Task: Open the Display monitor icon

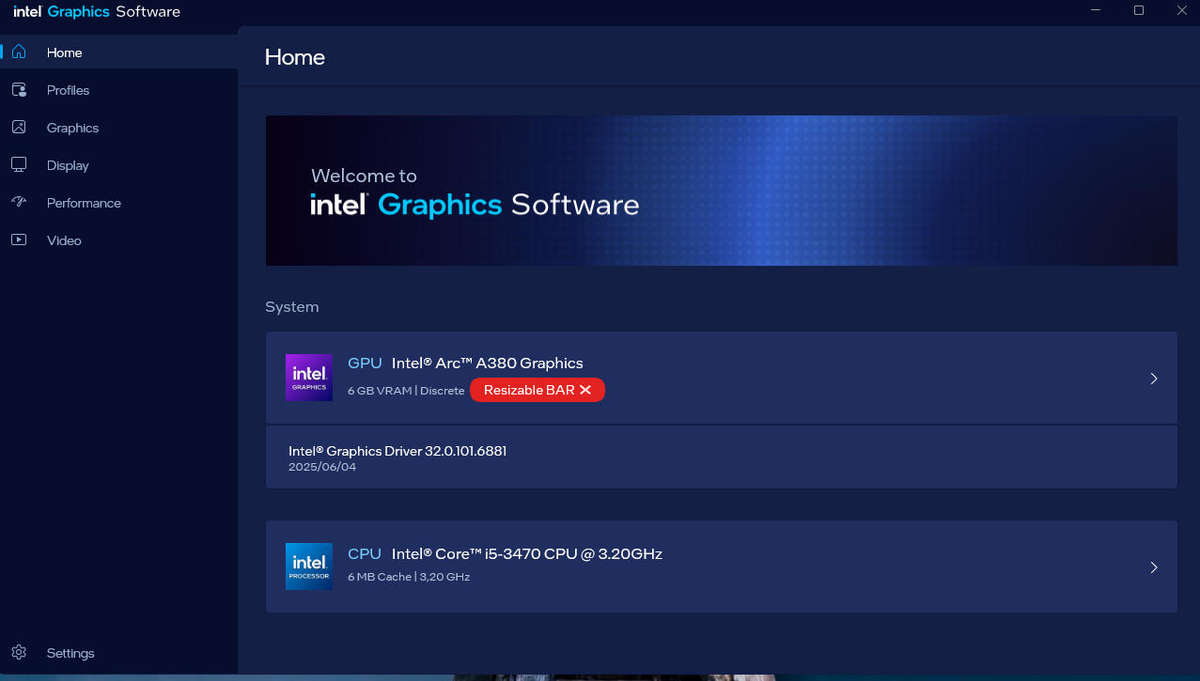Action: [x=19, y=165]
